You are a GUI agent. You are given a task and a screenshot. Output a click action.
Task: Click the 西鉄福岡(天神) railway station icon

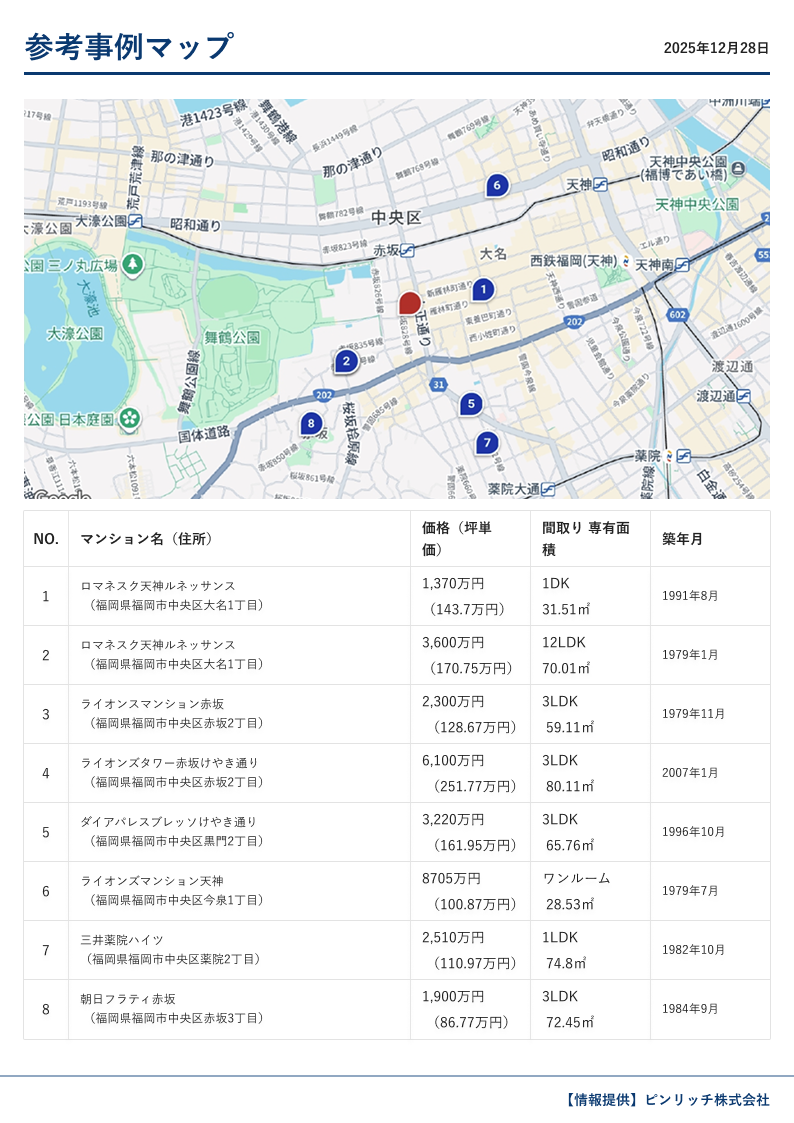[626, 261]
